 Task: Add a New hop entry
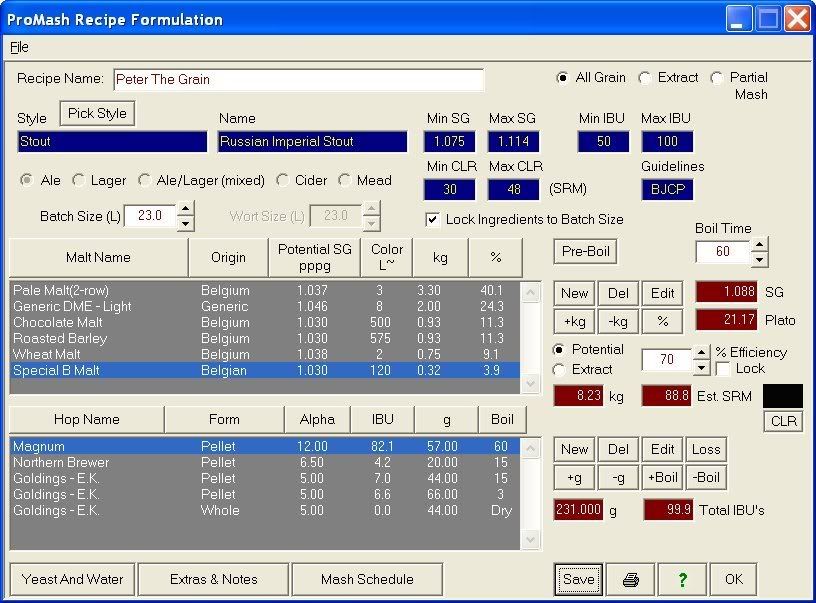pyautogui.click(x=574, y=450)
